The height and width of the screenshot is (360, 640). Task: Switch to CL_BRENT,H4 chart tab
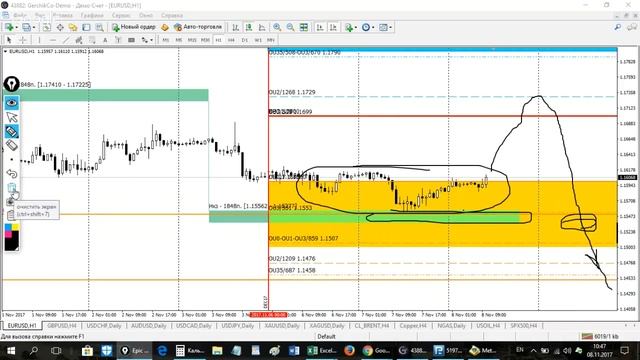(372, 326)
